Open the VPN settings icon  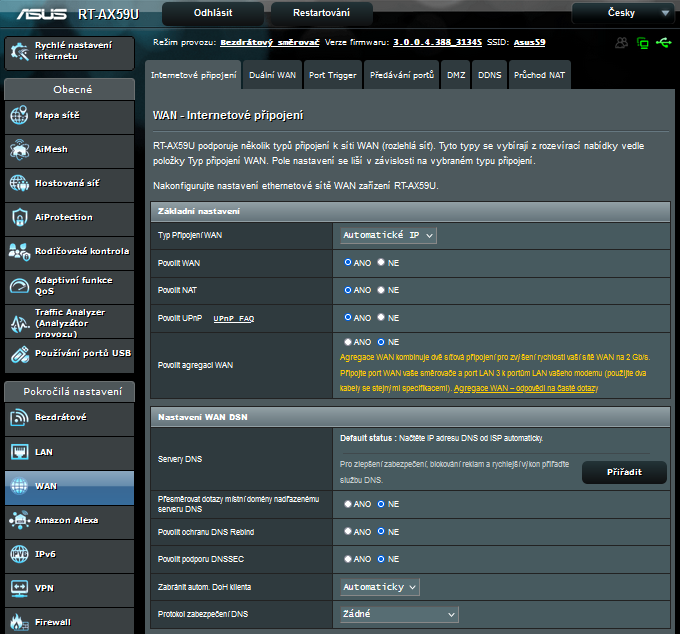pos(19,588)
